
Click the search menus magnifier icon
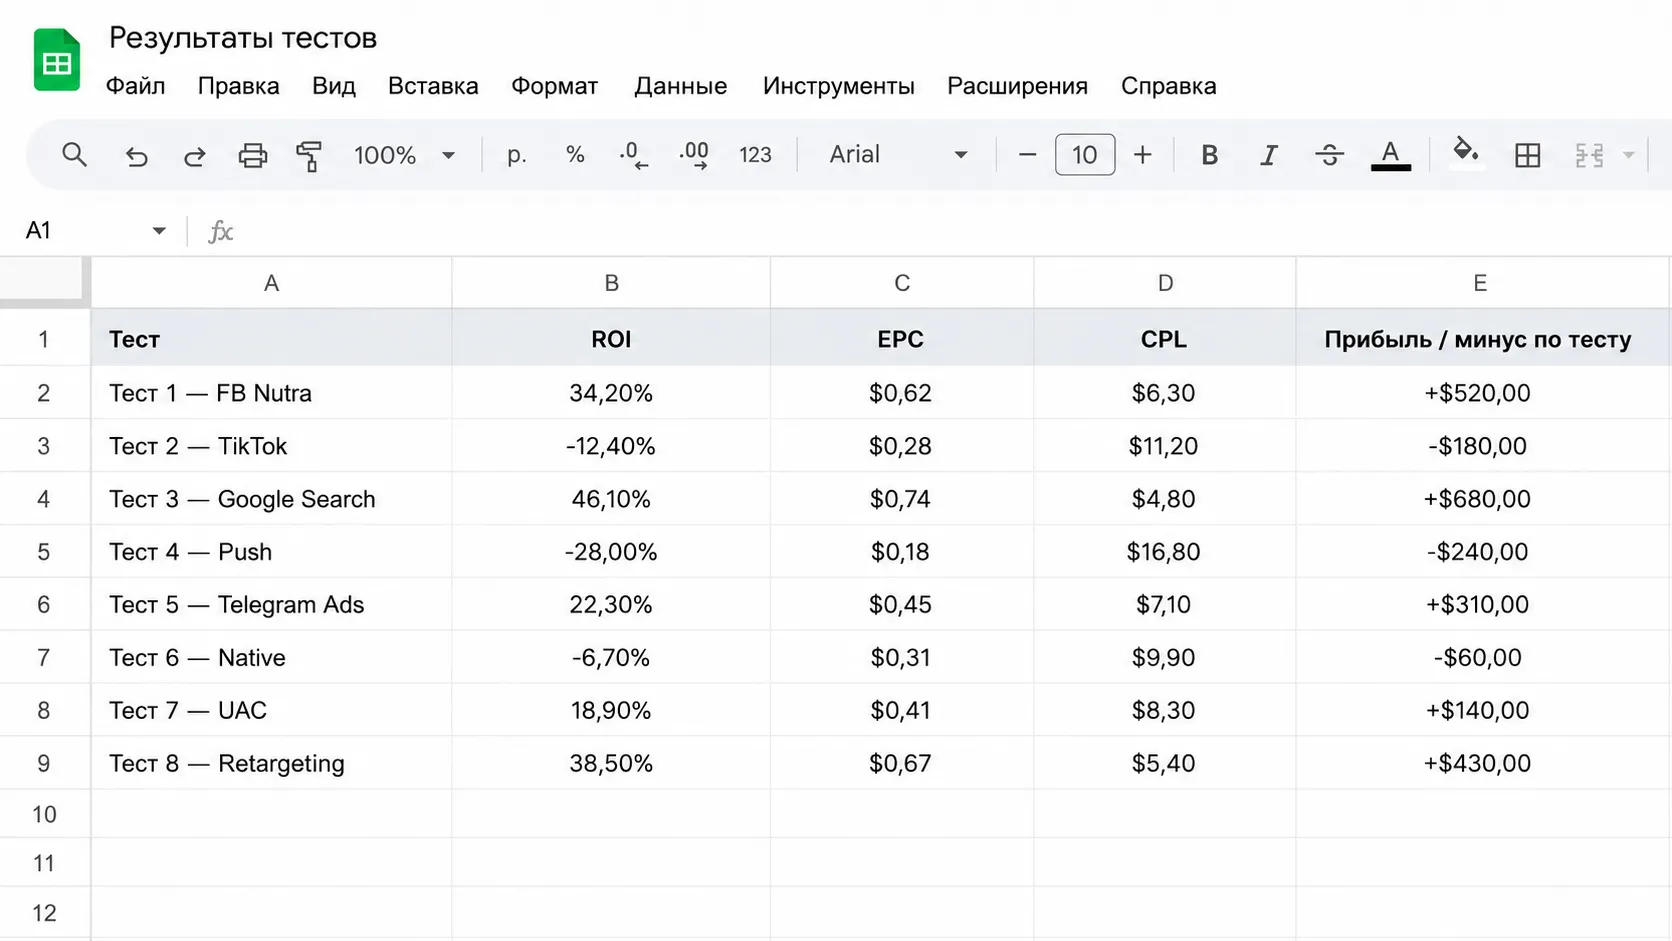74,155
